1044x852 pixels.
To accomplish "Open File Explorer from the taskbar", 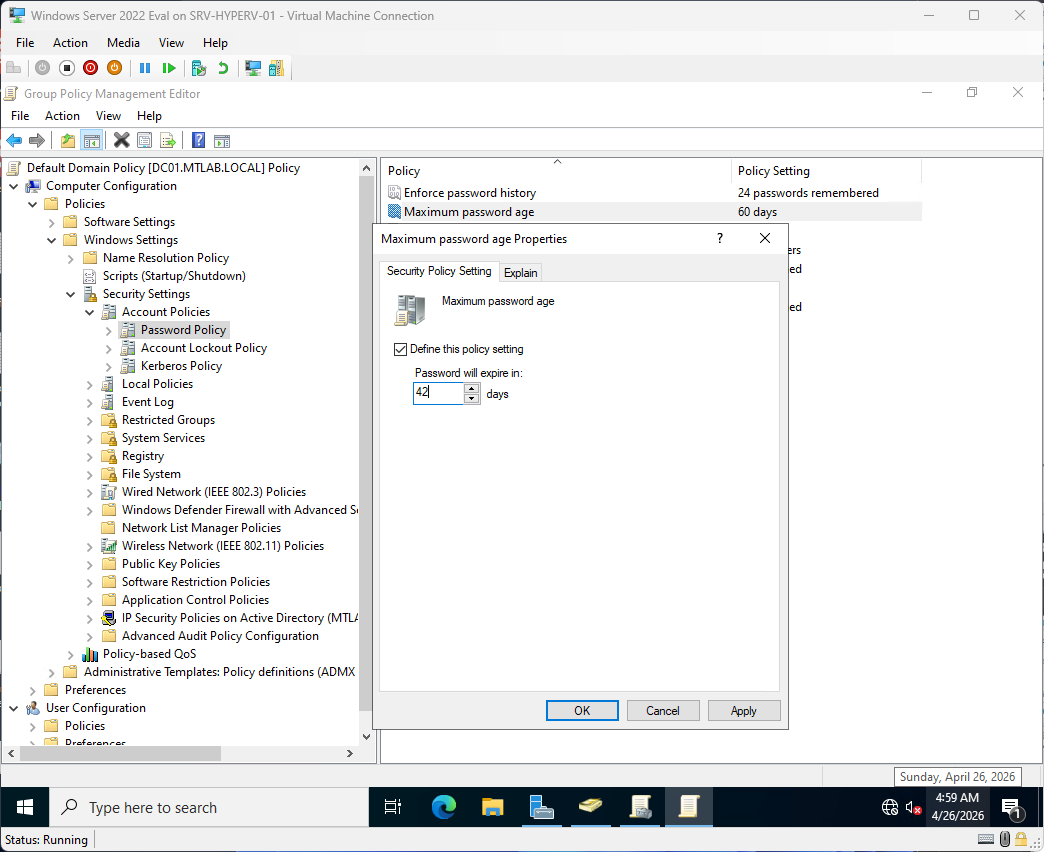I will pyautogui.click(x=493, y=807).
